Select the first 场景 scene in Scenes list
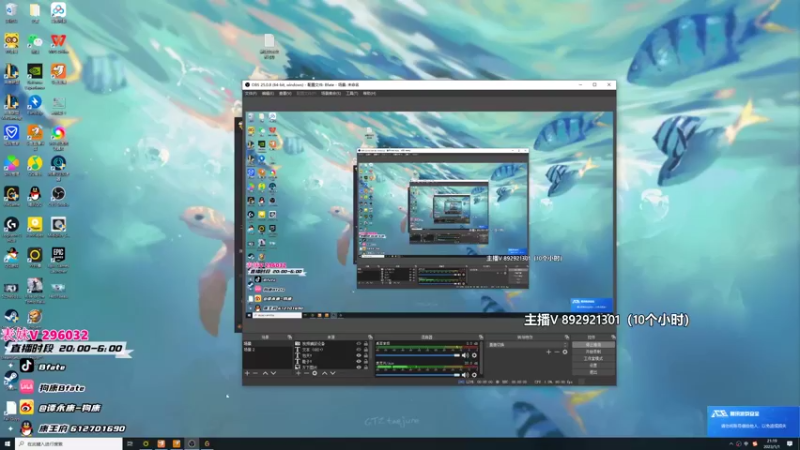 [268, 343]
